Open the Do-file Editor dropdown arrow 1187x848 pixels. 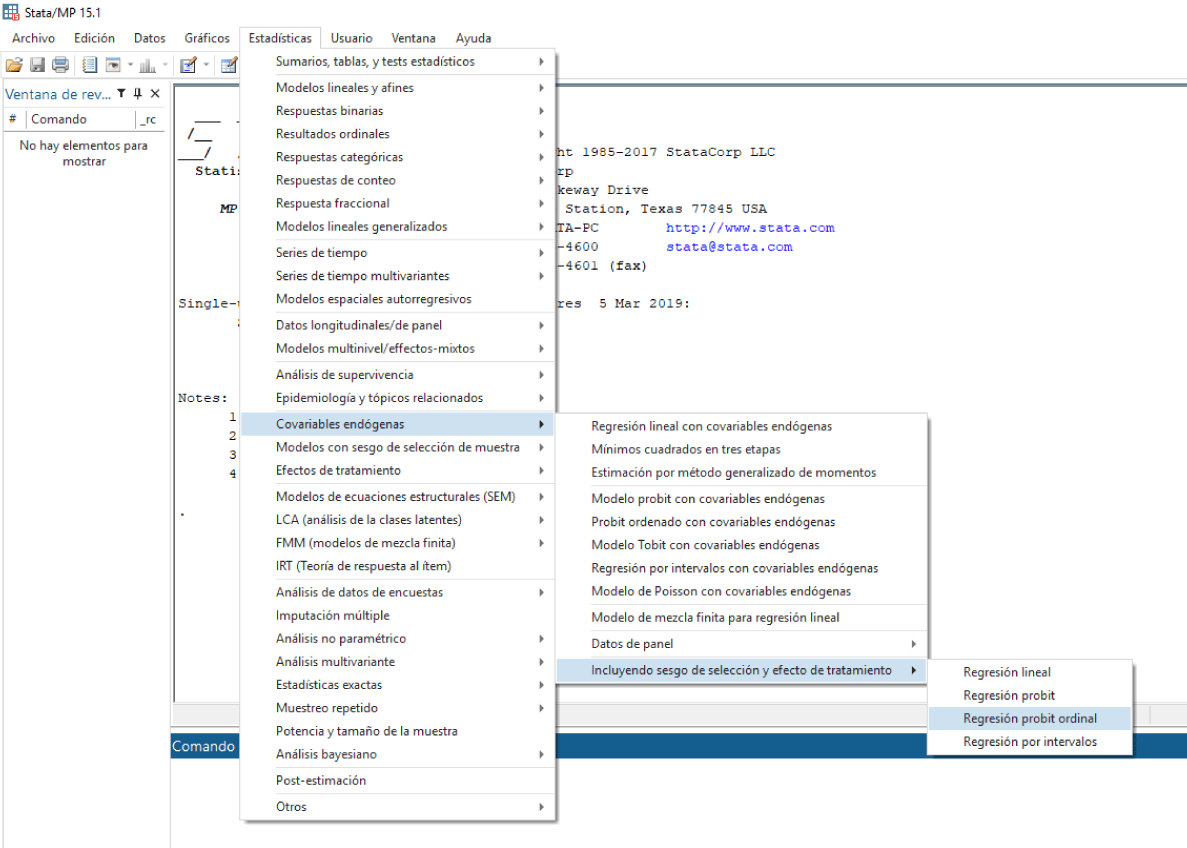pyautogui.click(x=206, y=65)
